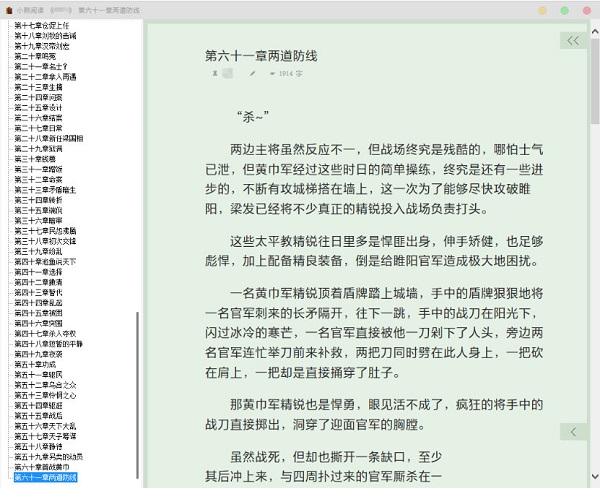Click the reading pane vertical scrollbar thumb
Image resolution: width=600 pixels, height=488 pixels.
coord(595,81)
